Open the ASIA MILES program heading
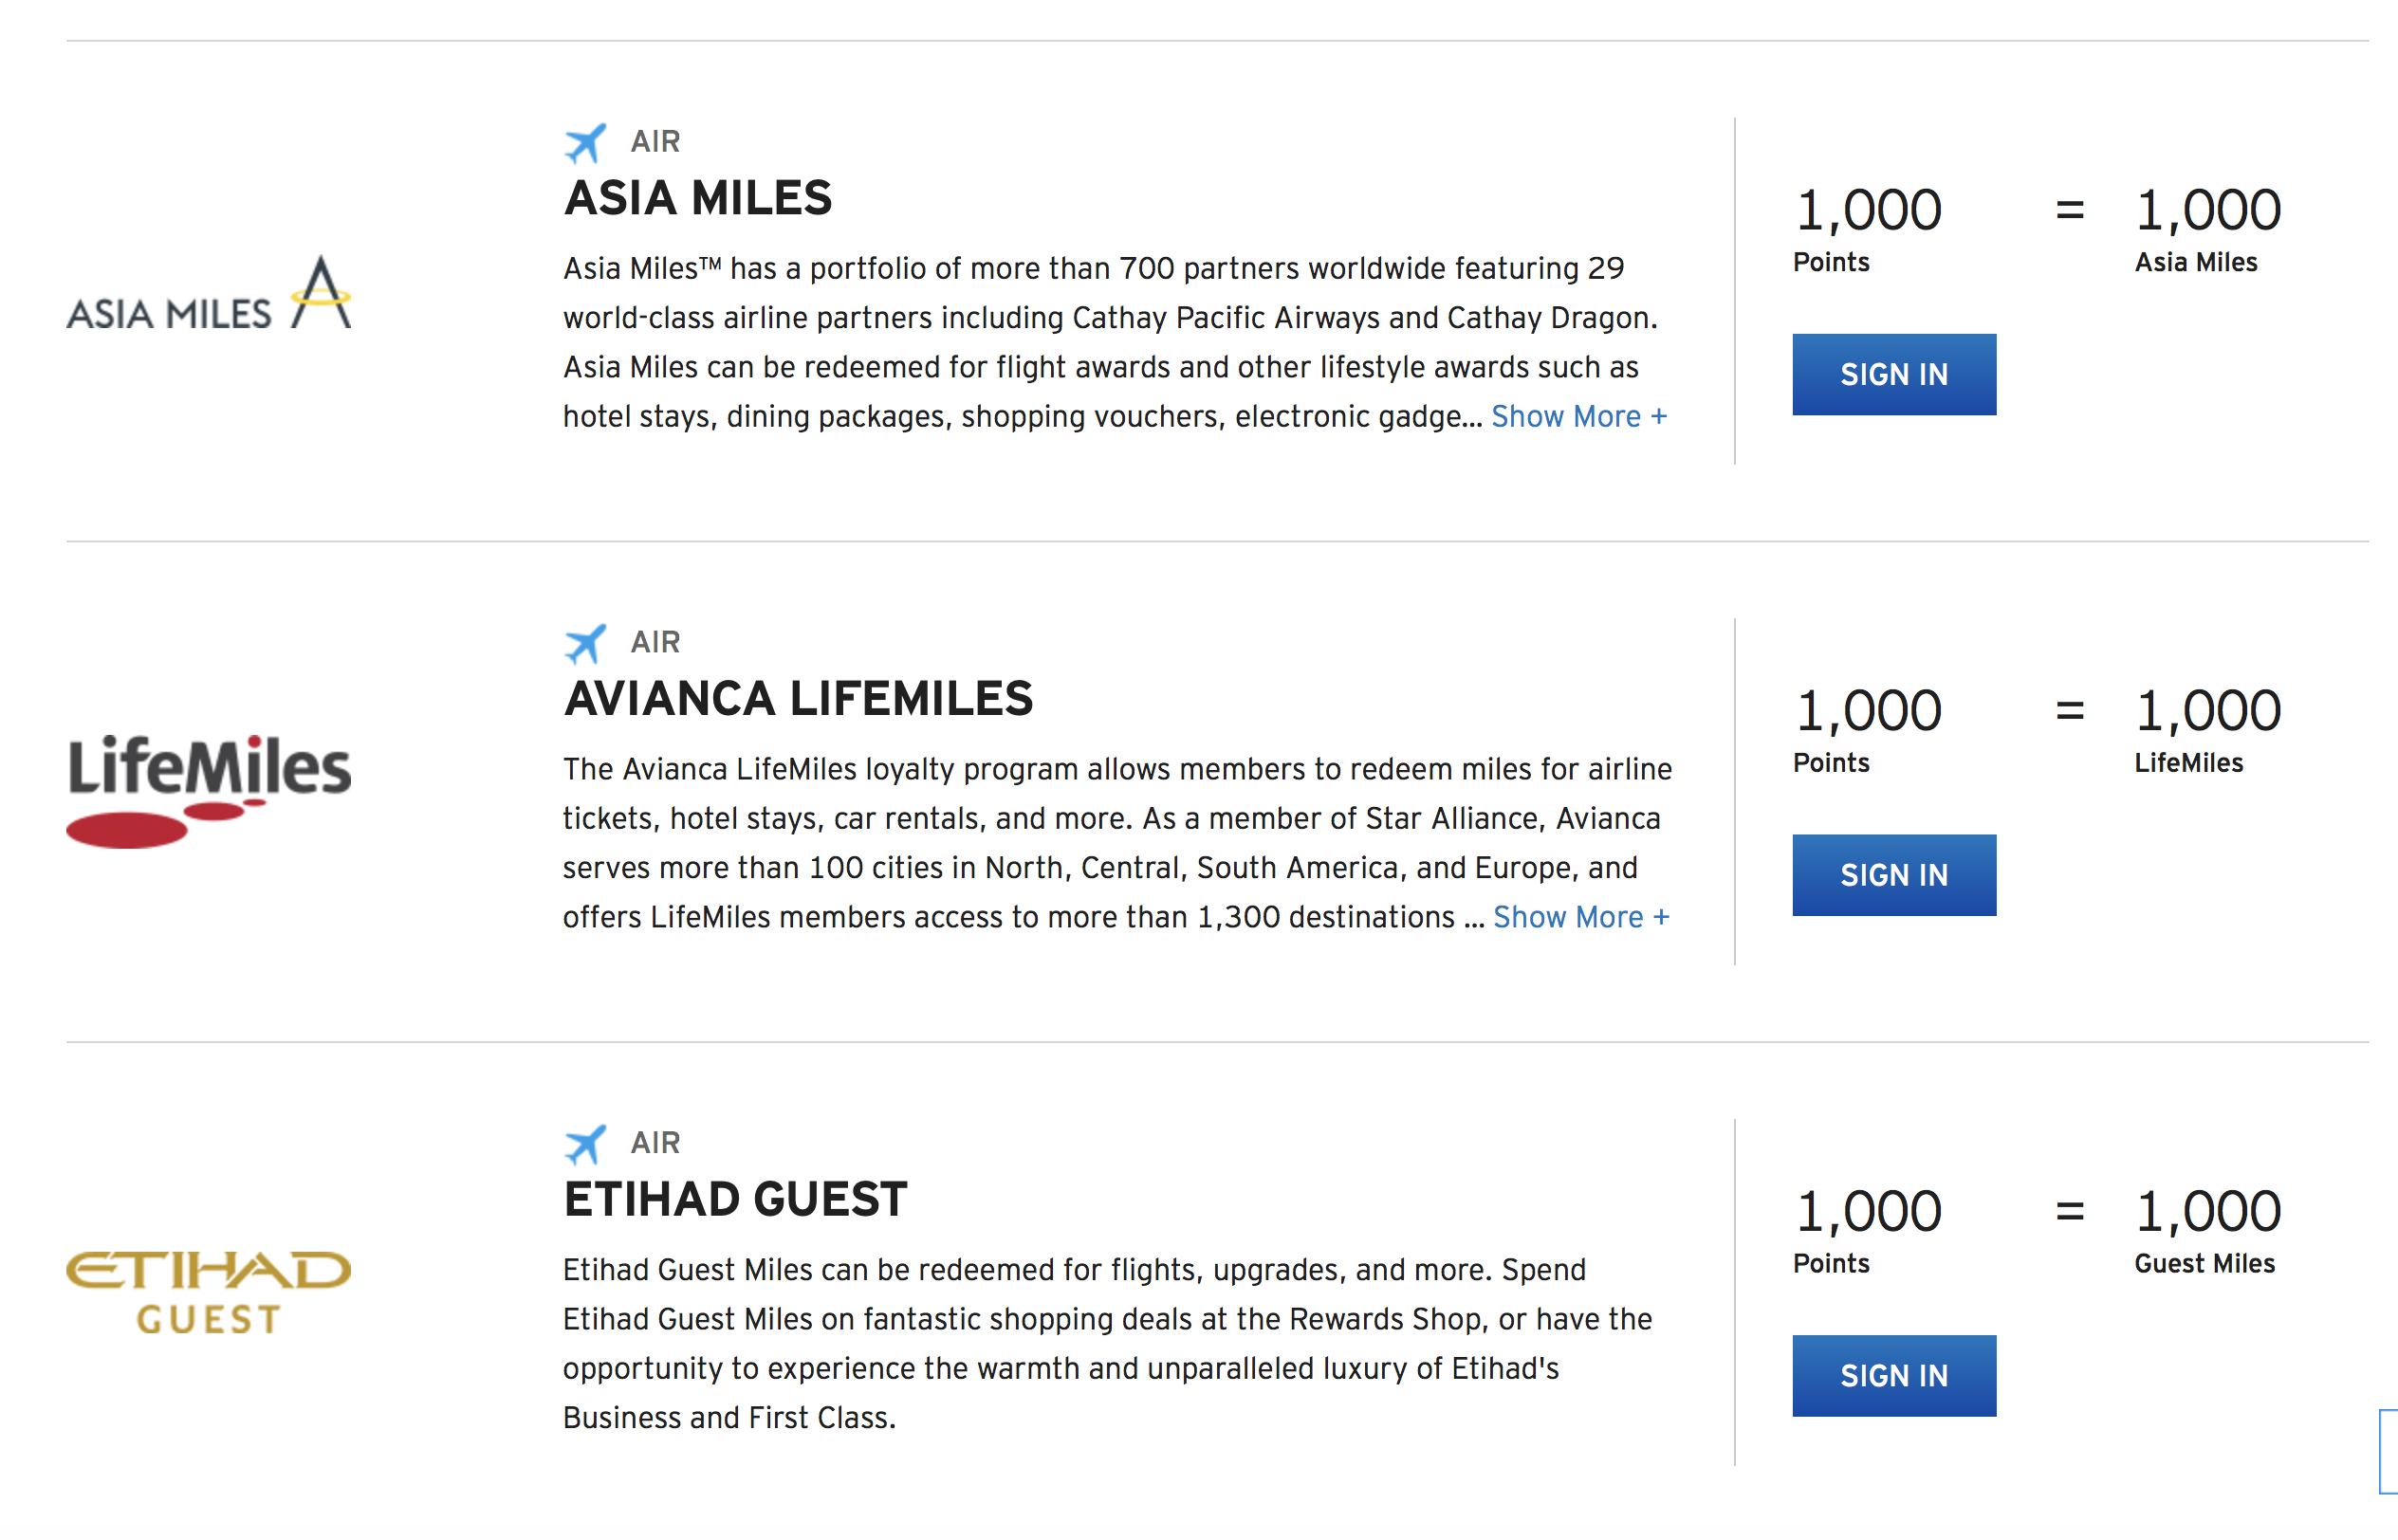The width and height of the screenshot is (2398, 1540). (698, 198)
